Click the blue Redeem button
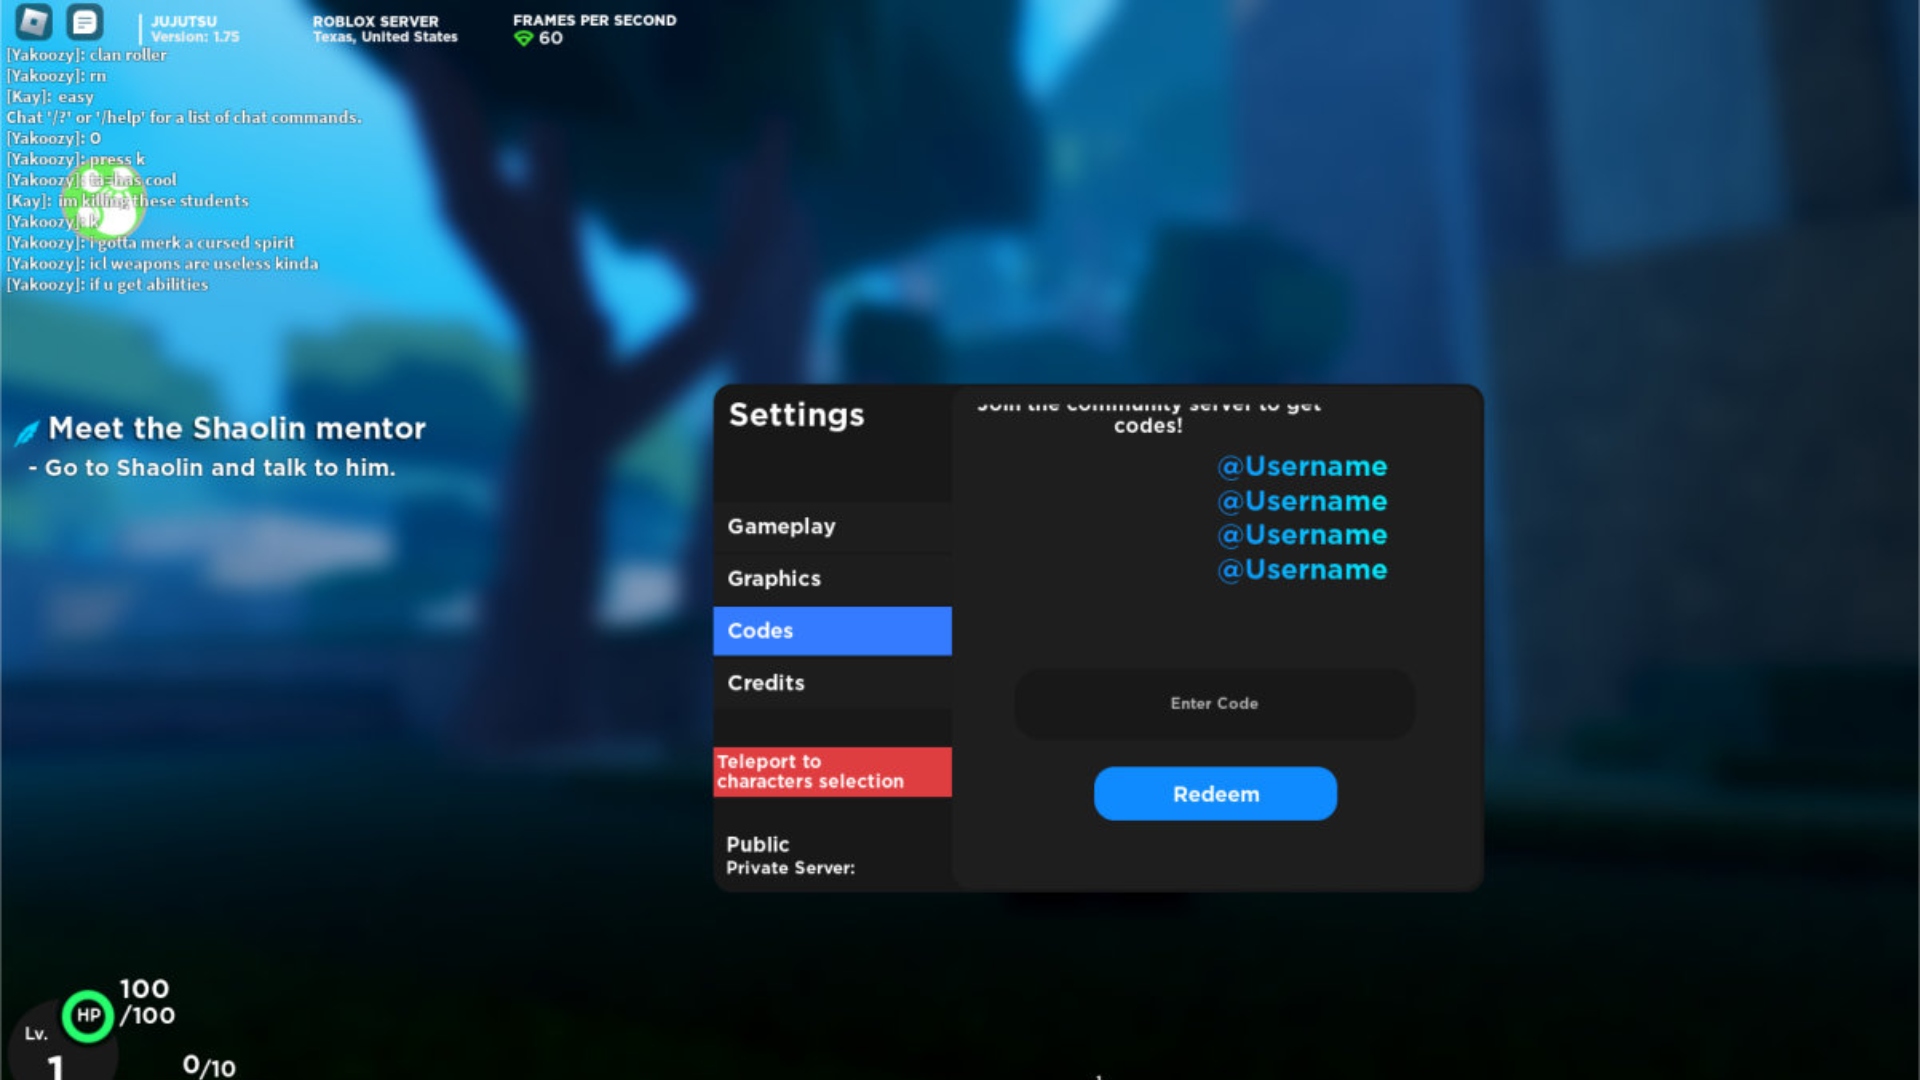The image size is (1920, 1080). (x=1215, y=794)
